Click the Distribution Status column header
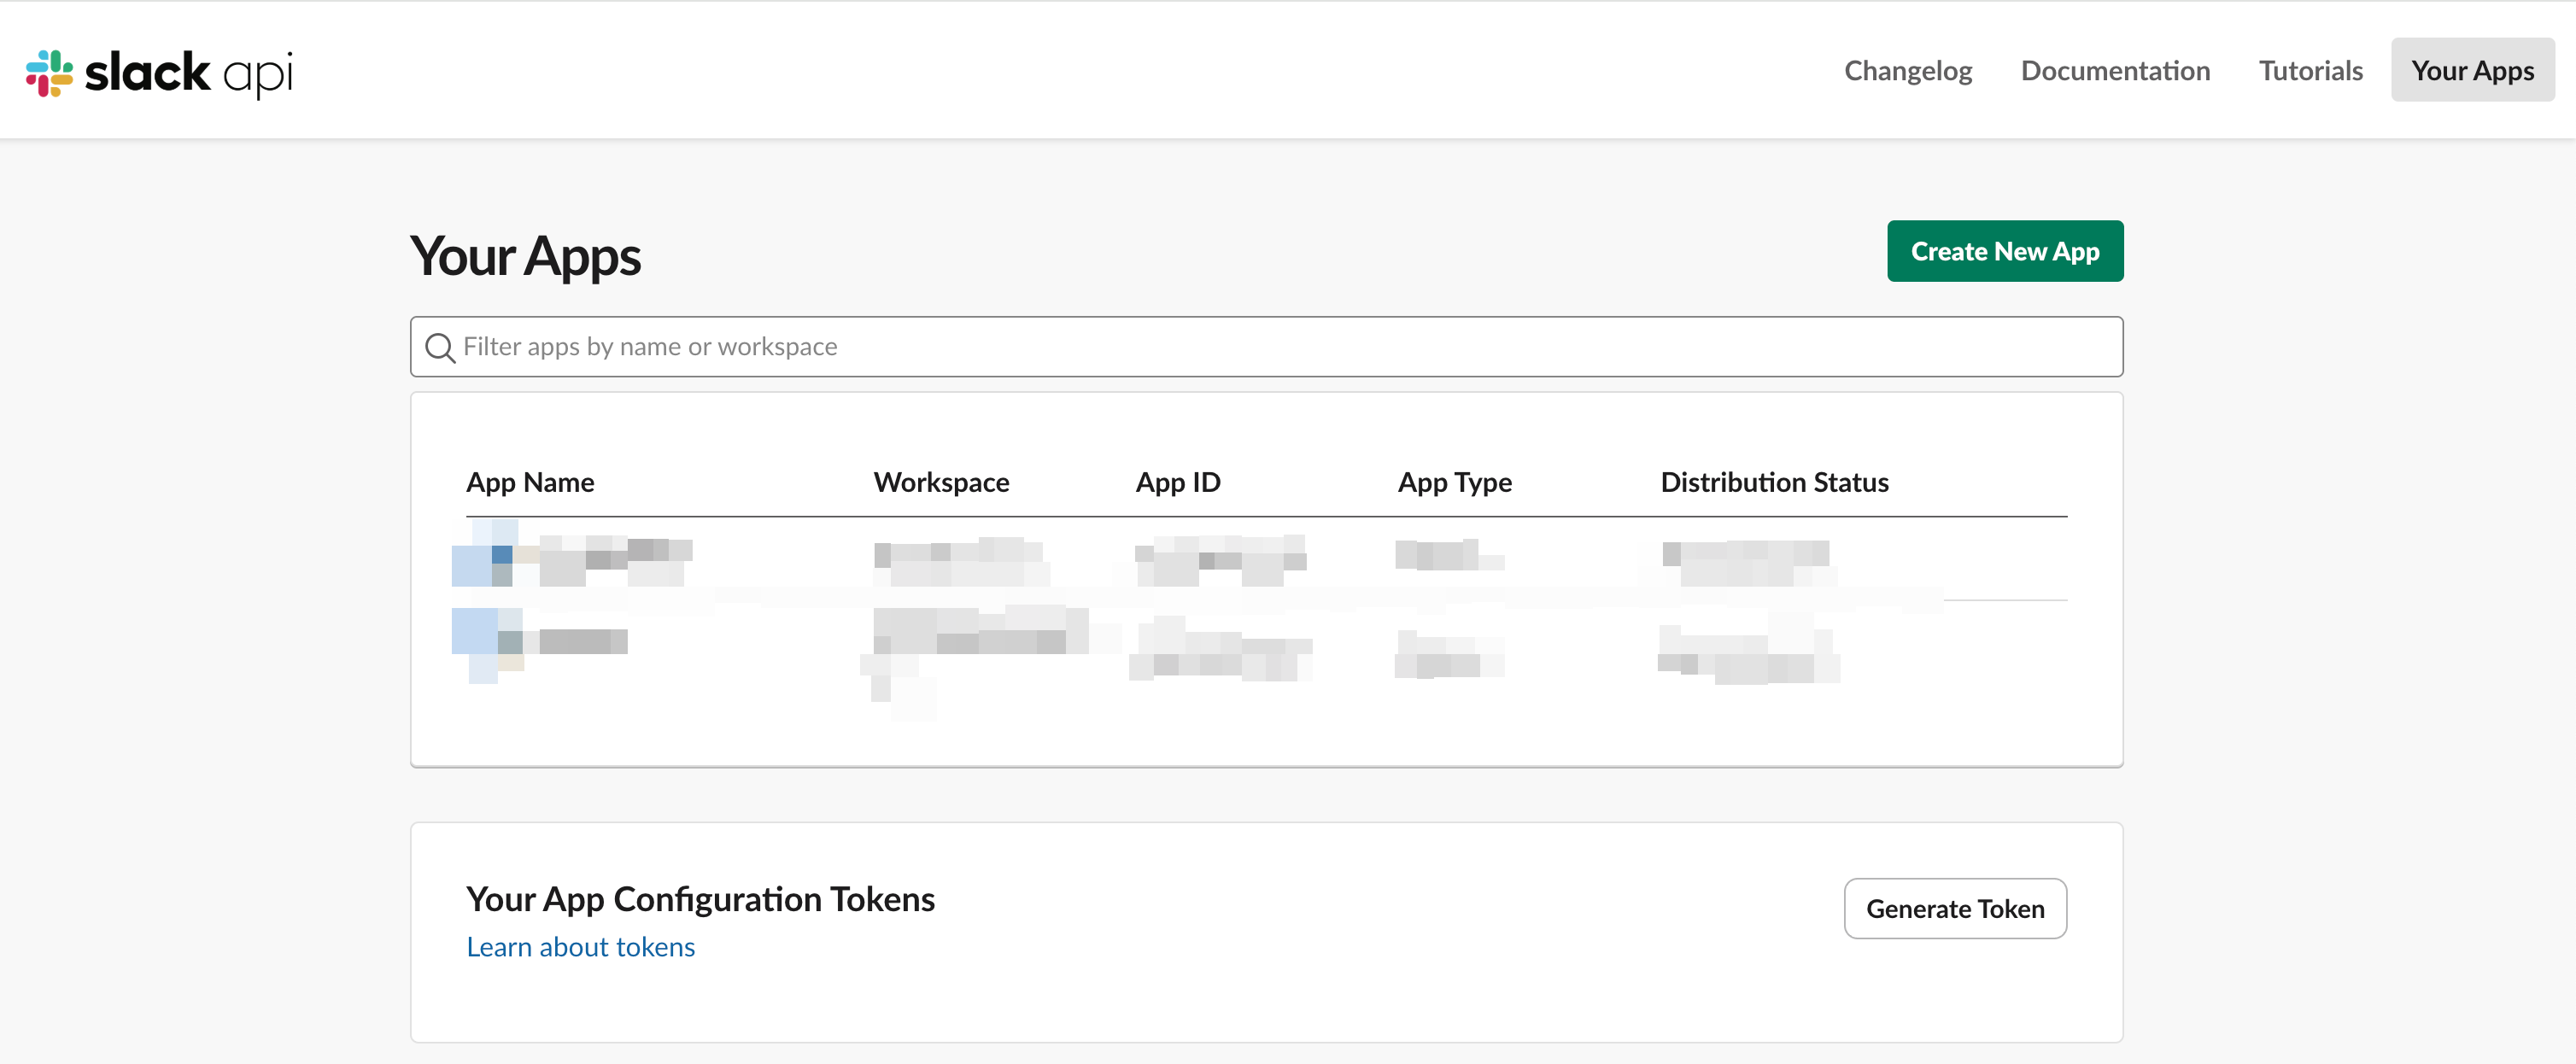The width and height of the screenshot is (2576, 1064). pos(1774,482)
